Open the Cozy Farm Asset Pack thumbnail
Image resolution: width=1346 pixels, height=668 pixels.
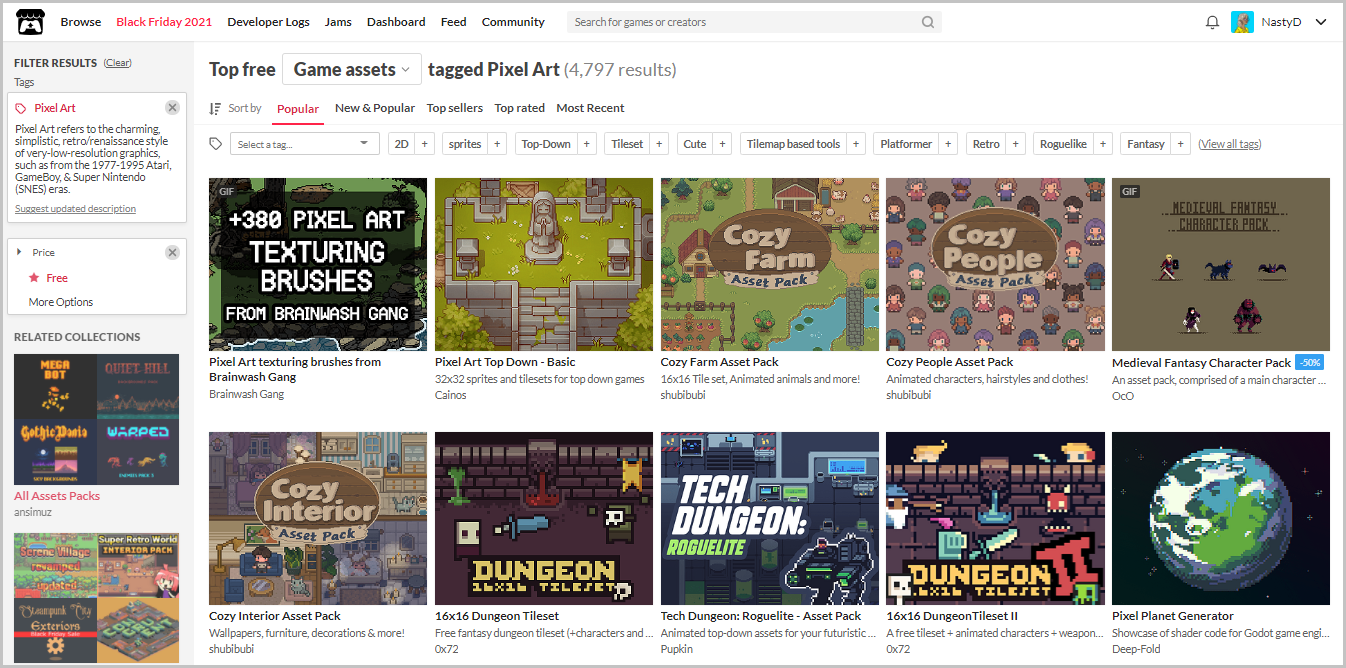770,264
